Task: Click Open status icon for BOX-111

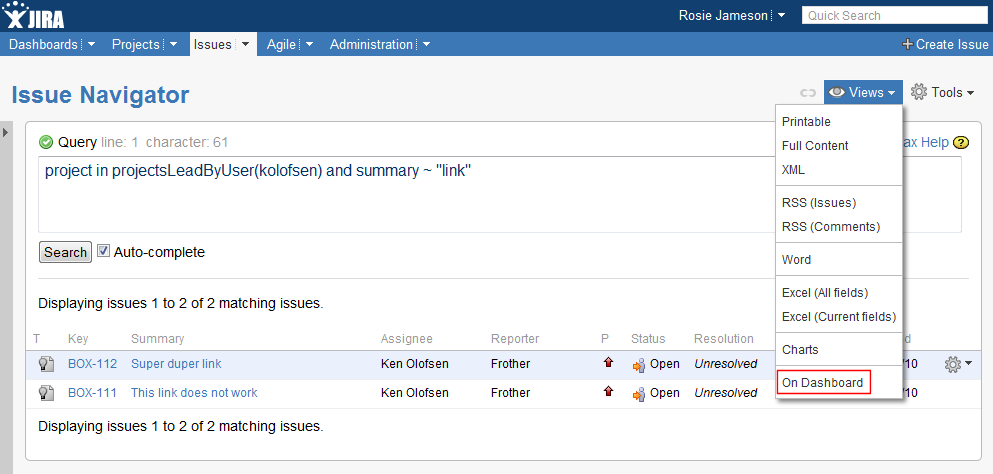Action: [638, 394]
